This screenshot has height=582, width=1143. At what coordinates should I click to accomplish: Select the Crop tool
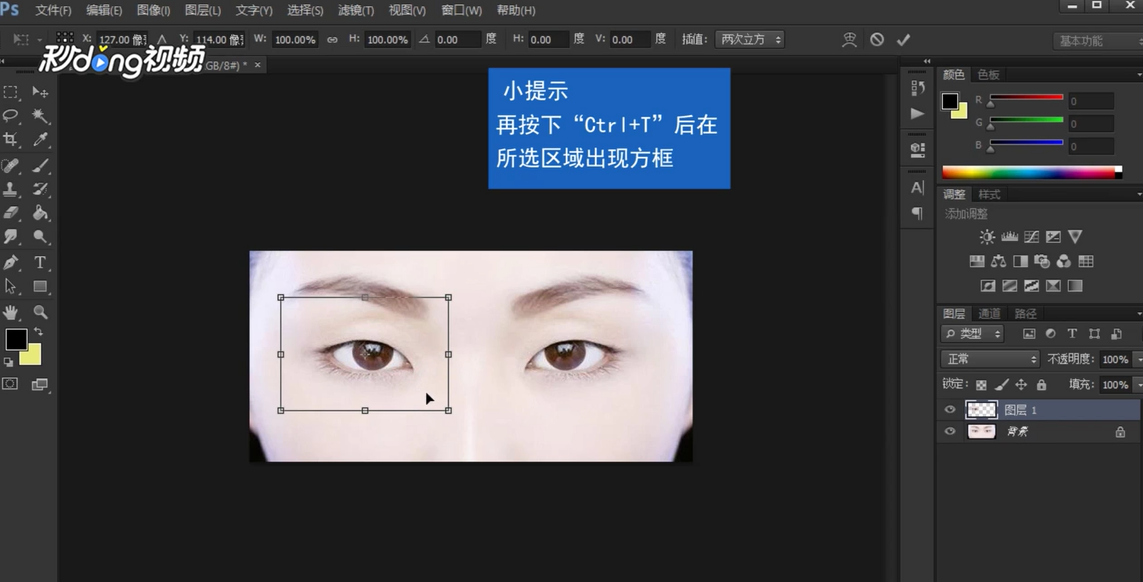(12, 140)
